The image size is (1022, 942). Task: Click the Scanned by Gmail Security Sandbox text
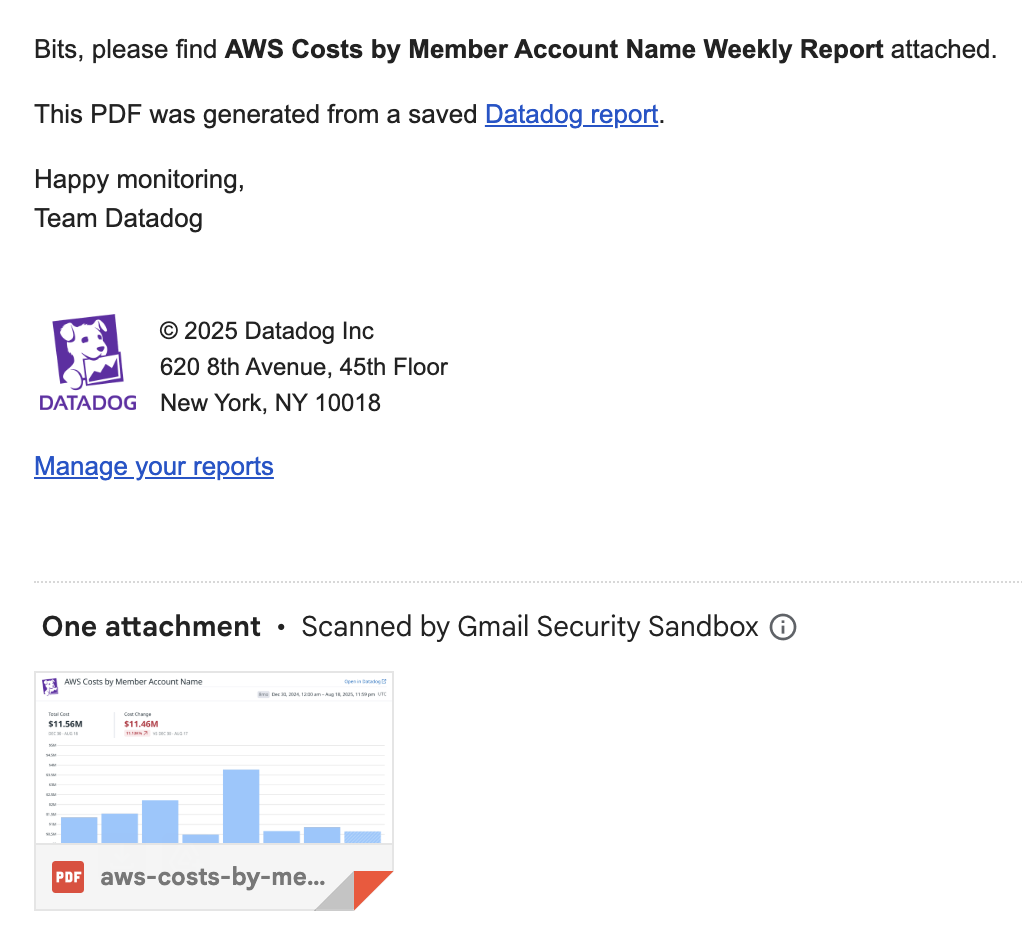coord(530,626)
